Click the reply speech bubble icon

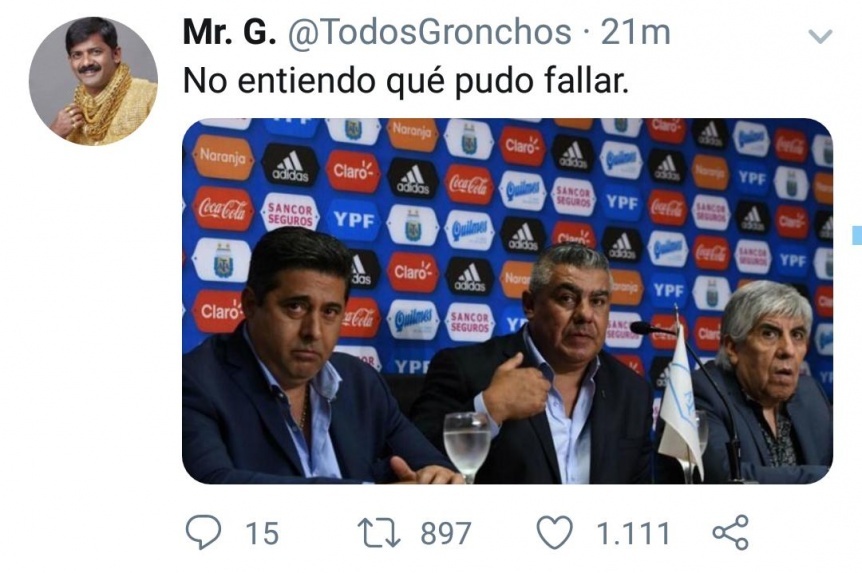tap(203, 532)
